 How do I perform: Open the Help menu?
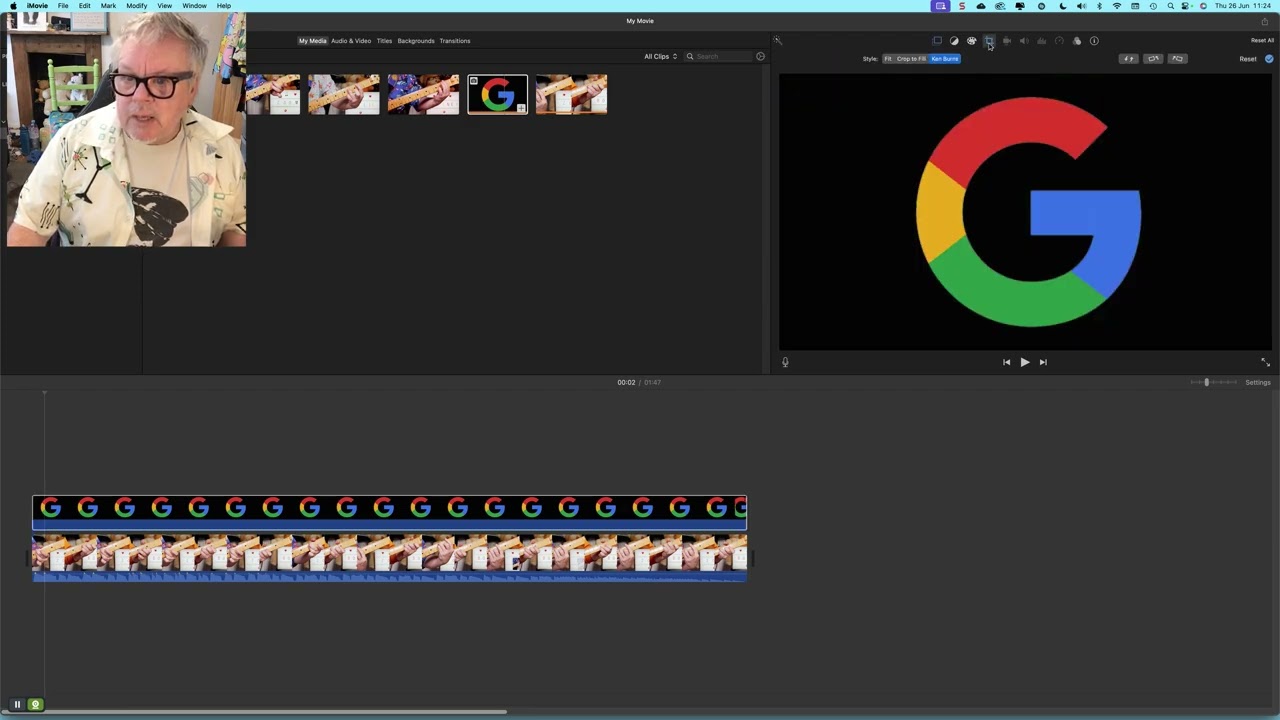point(224,6)
